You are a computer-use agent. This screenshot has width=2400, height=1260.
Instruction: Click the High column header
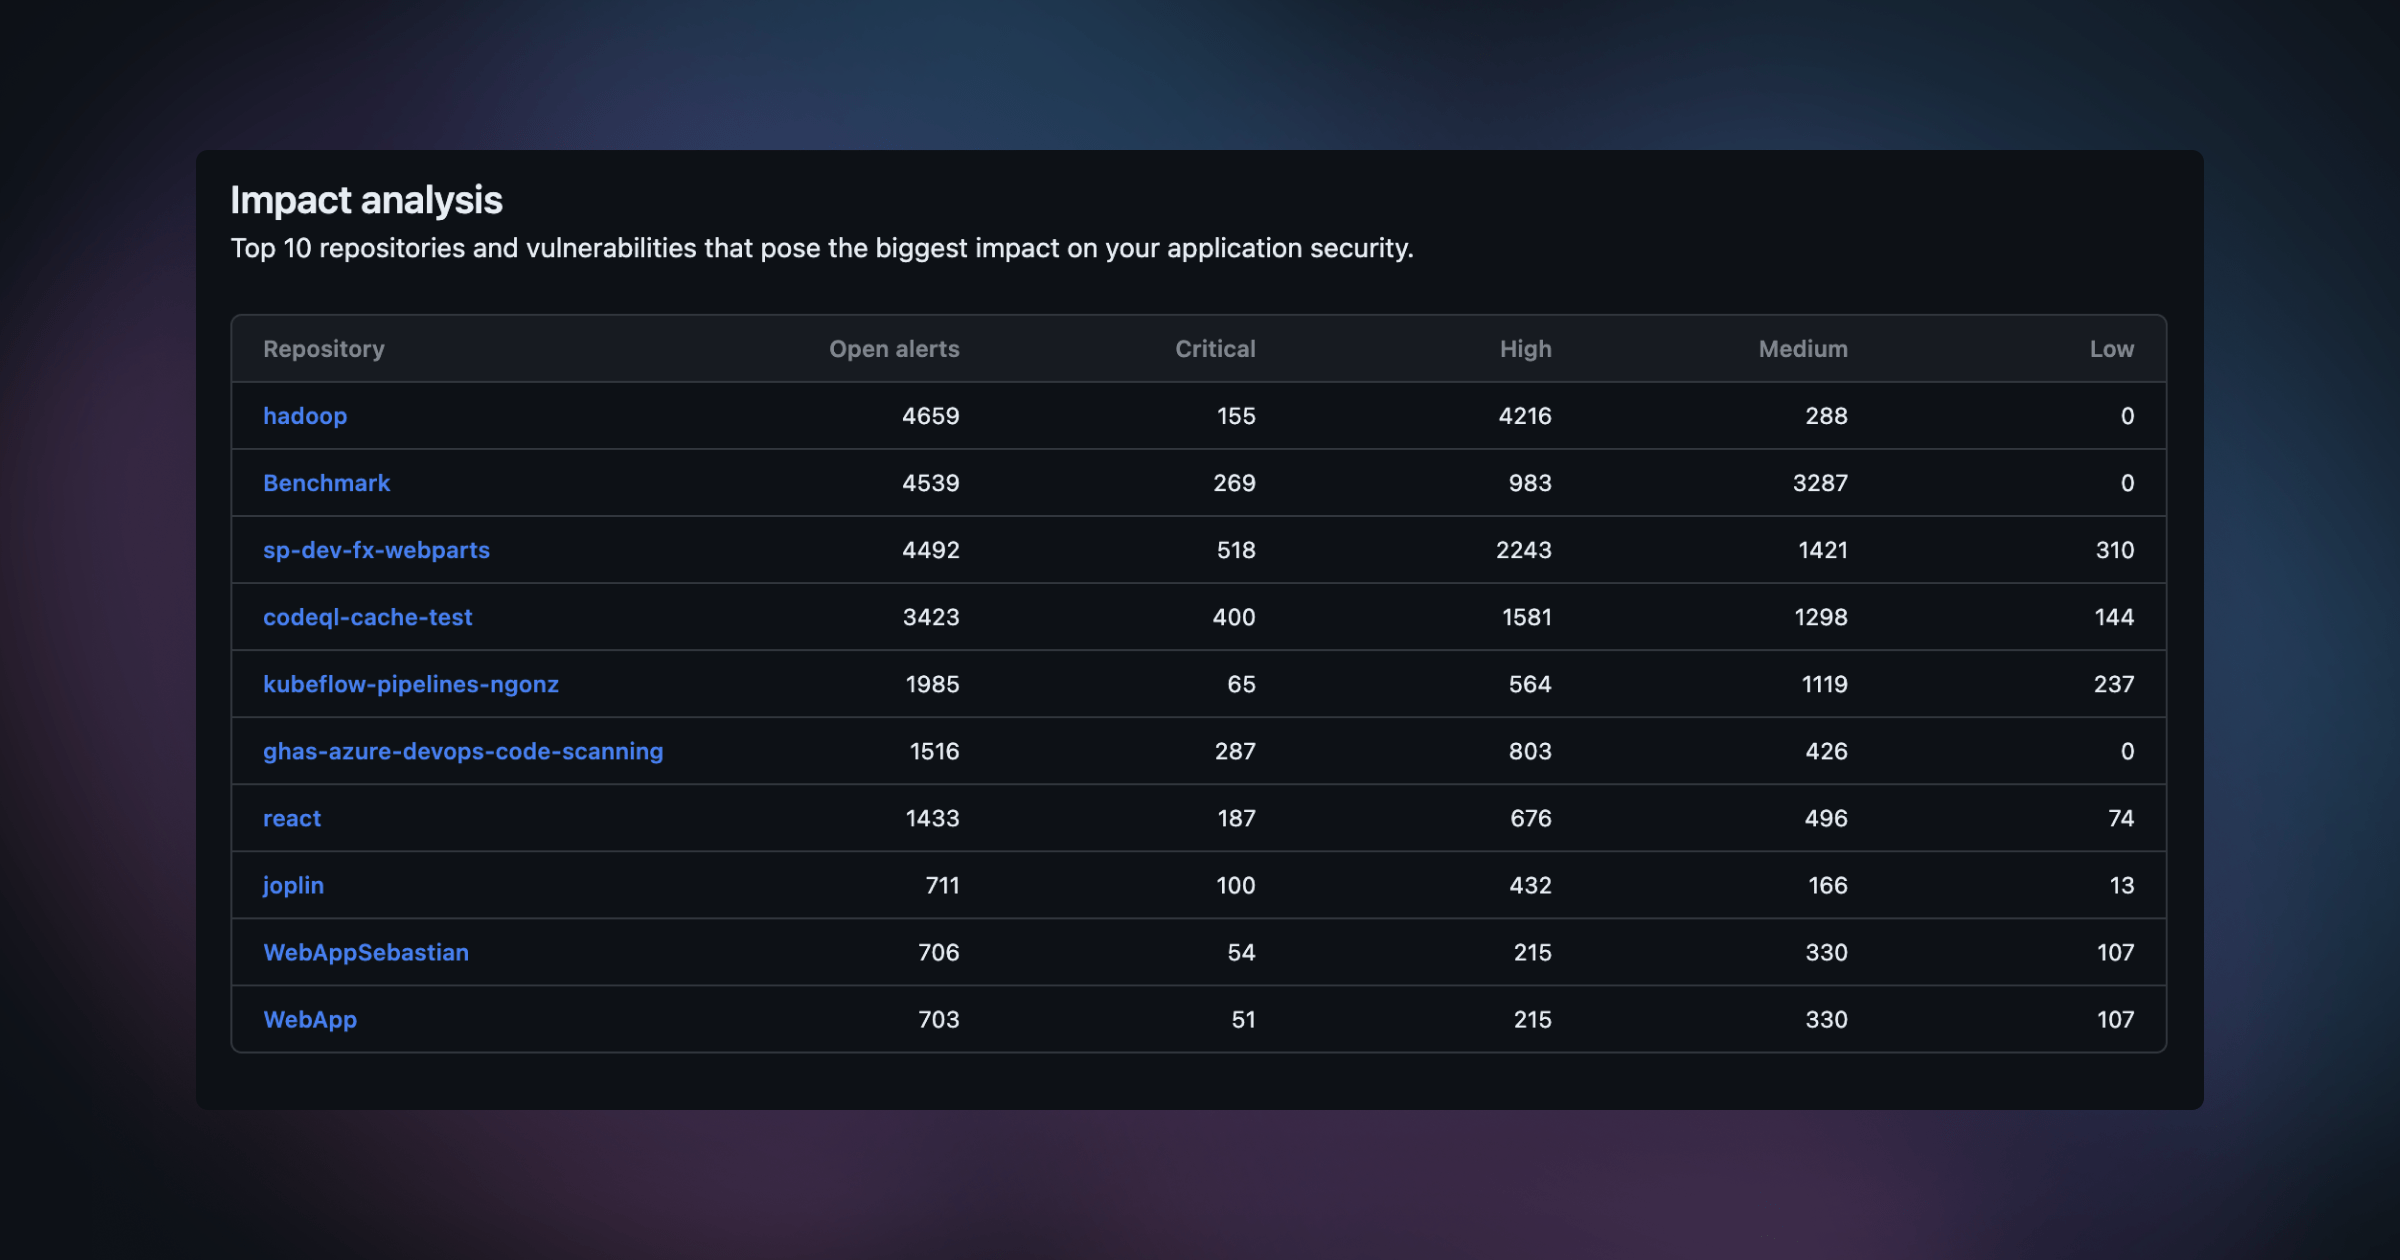[1526, 349]
